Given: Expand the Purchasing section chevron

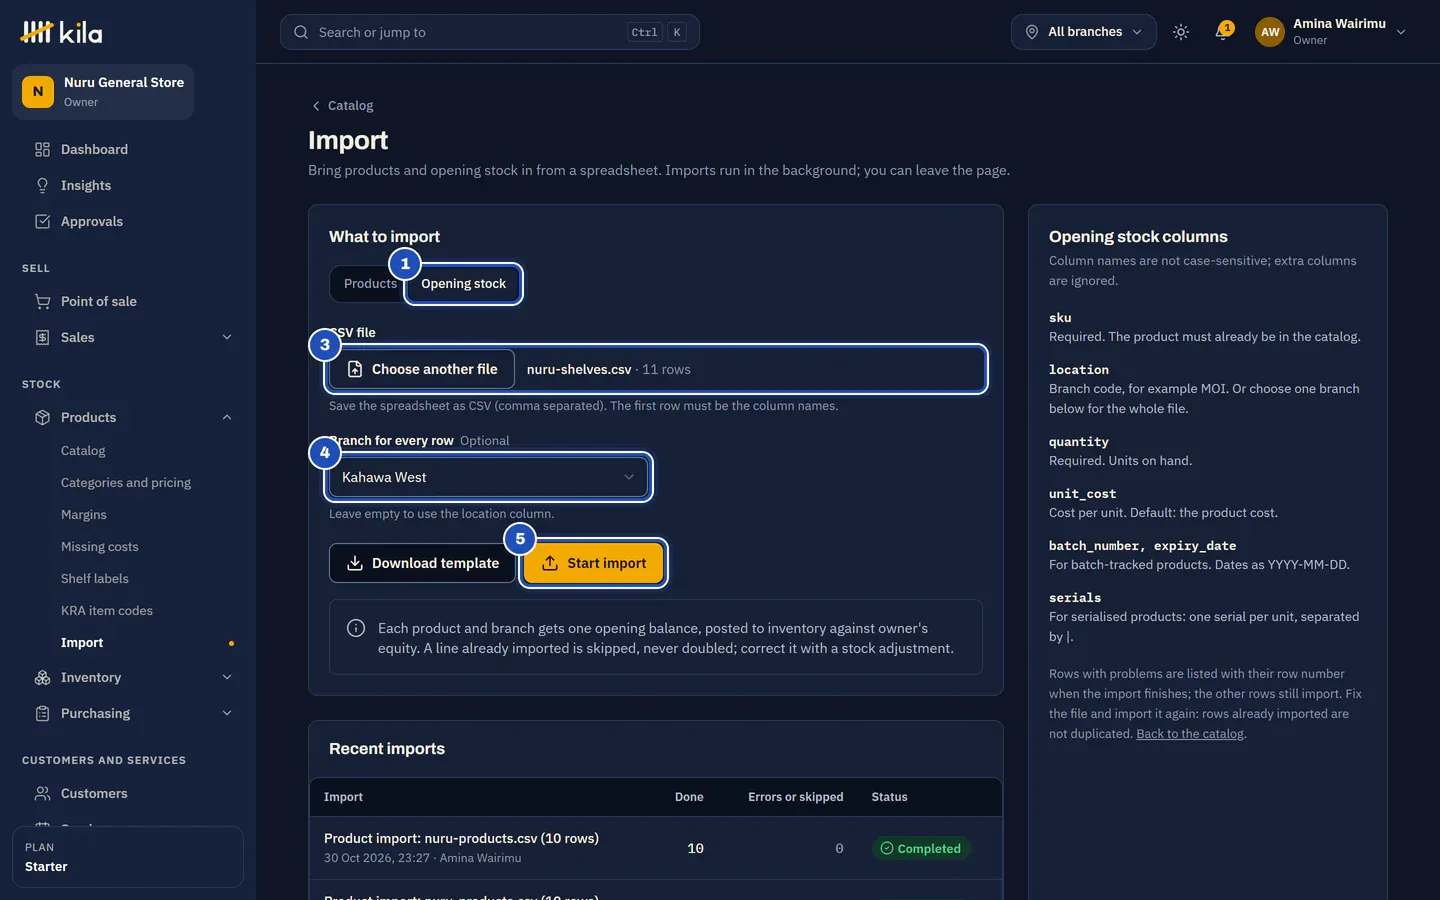Looking at the screenshot, I should (x=227, y=713).
